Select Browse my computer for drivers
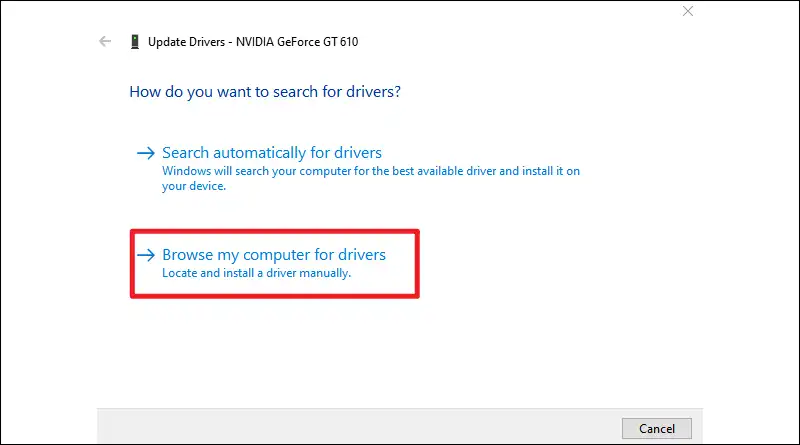800x445 pixels. 274,255
